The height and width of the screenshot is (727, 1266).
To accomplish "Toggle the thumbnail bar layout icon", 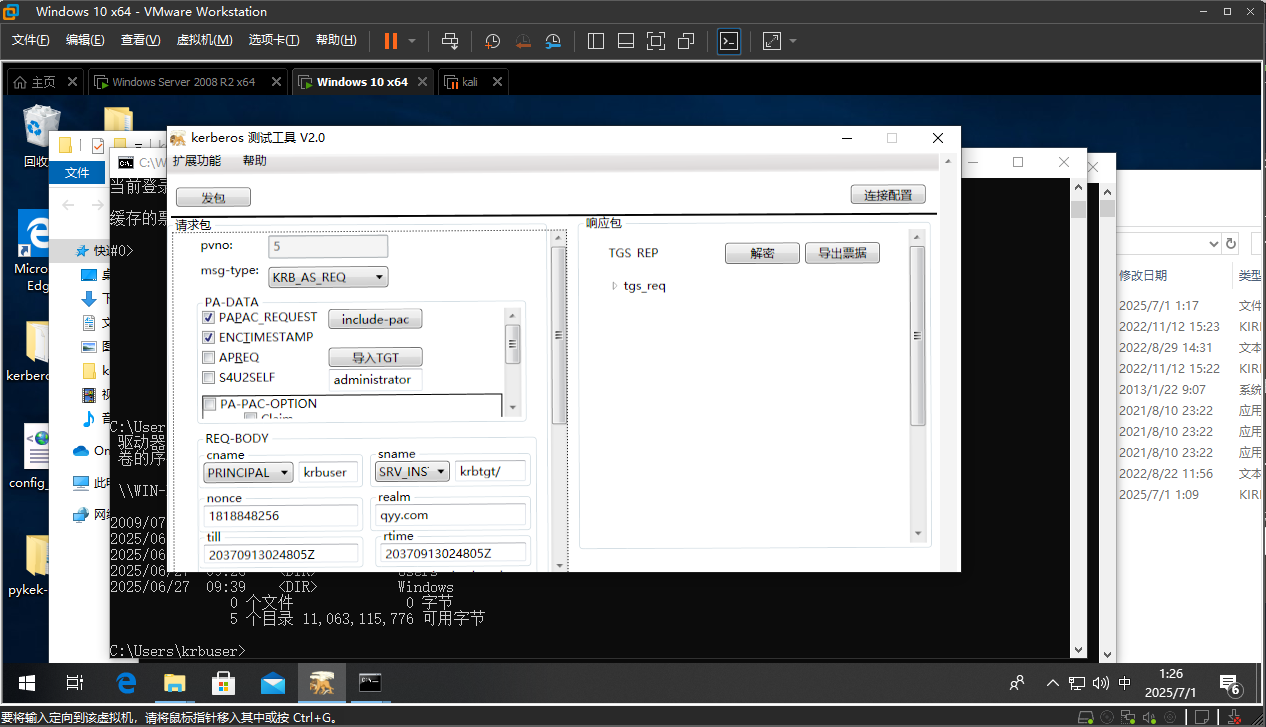I will click(x=626, y=41).
